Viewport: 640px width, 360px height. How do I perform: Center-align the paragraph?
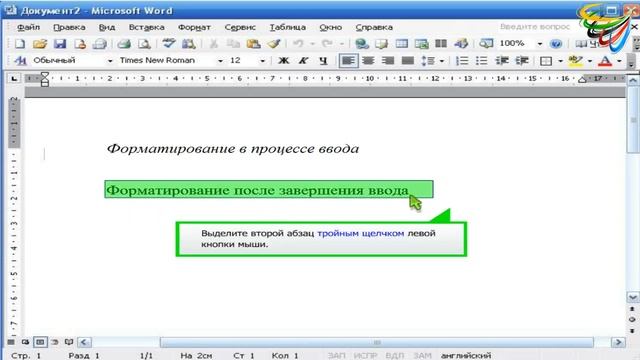coord(368,61)
